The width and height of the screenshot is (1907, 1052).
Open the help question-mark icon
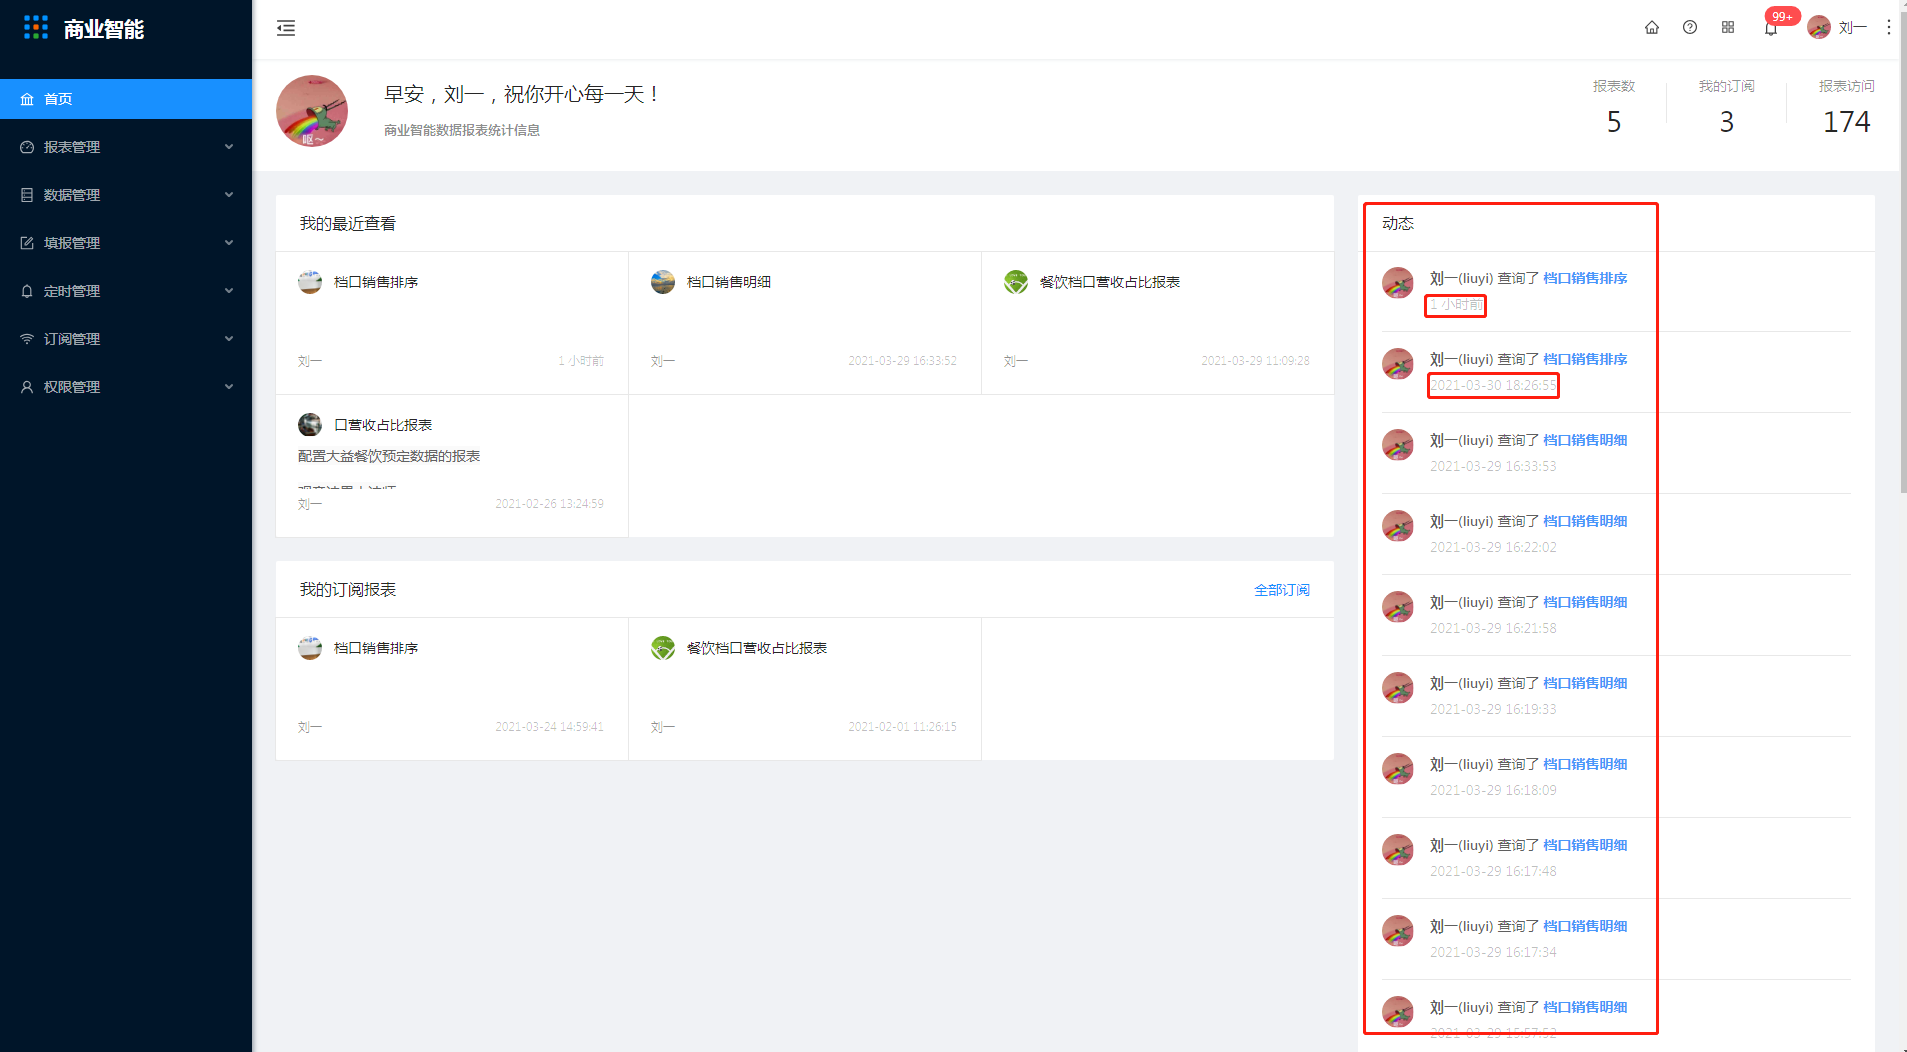1690,28
